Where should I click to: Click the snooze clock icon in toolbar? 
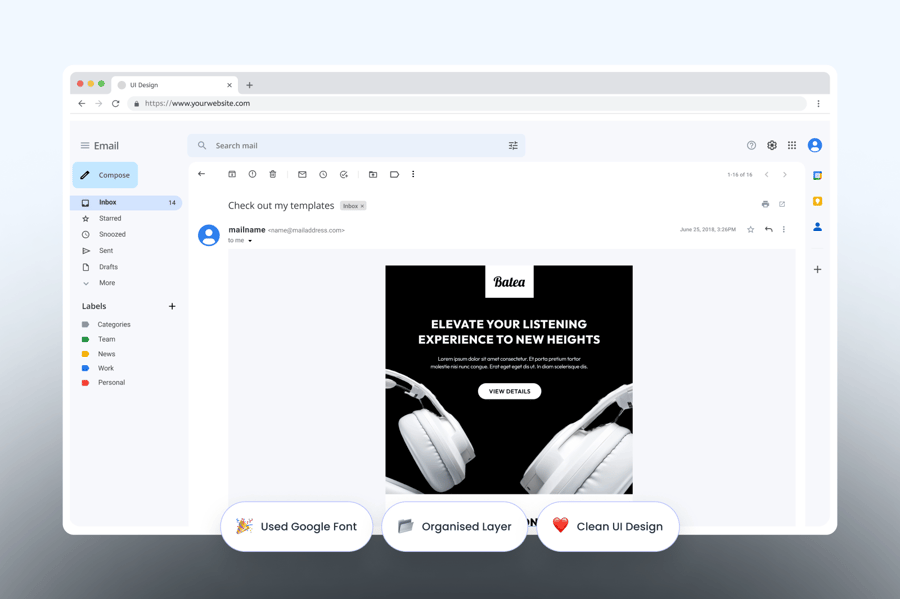(323, 174)
